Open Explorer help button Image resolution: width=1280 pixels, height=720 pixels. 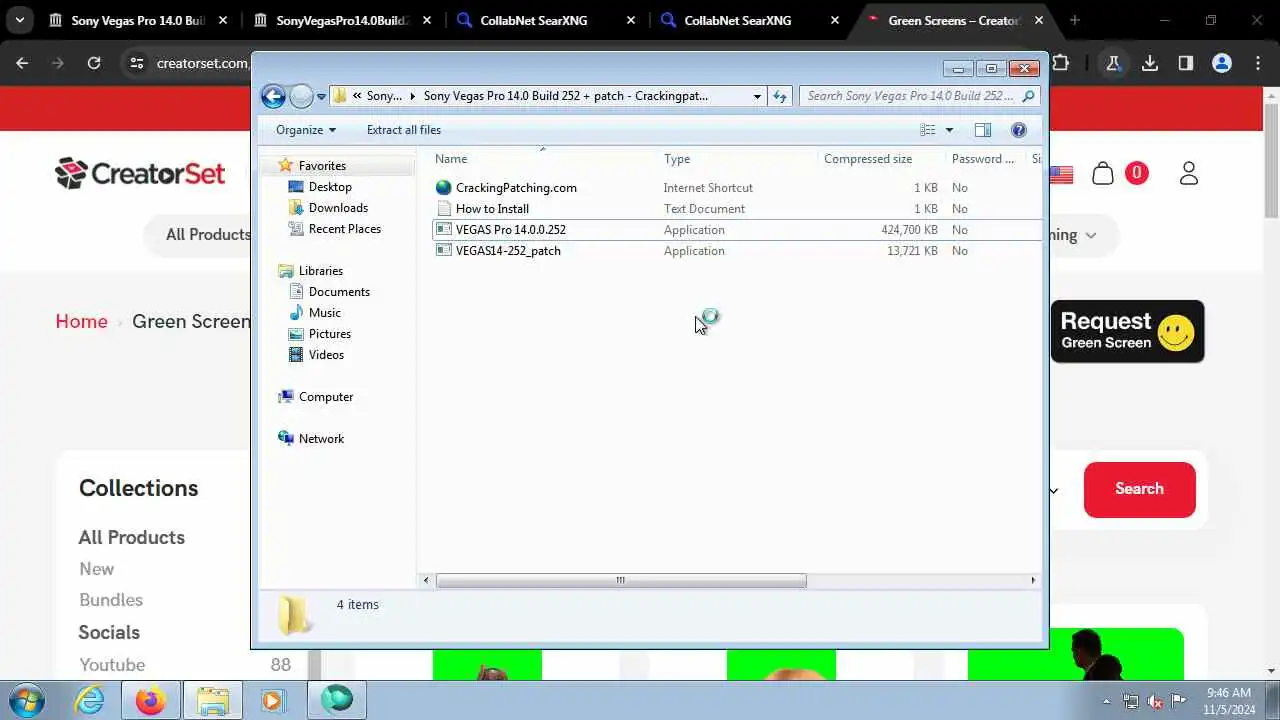tap(1018, 130)
